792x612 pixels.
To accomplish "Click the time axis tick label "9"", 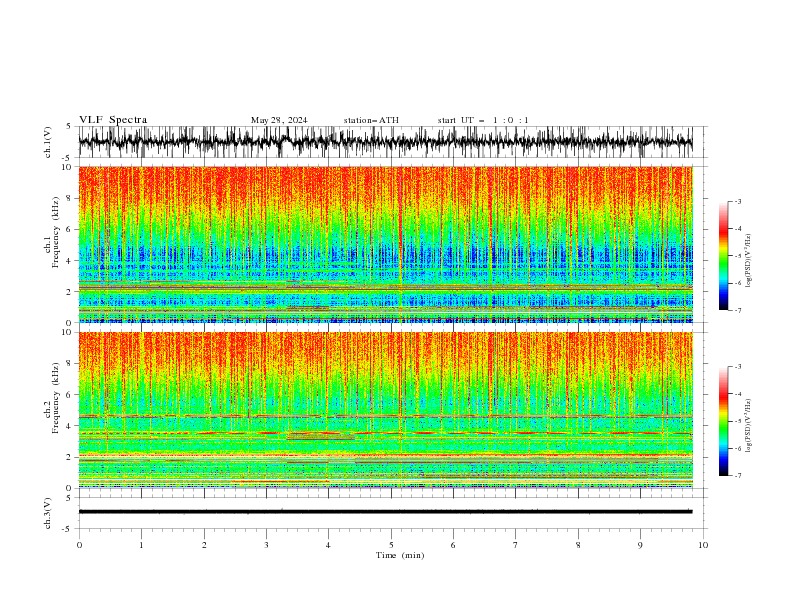I will (x=640, y=545).
